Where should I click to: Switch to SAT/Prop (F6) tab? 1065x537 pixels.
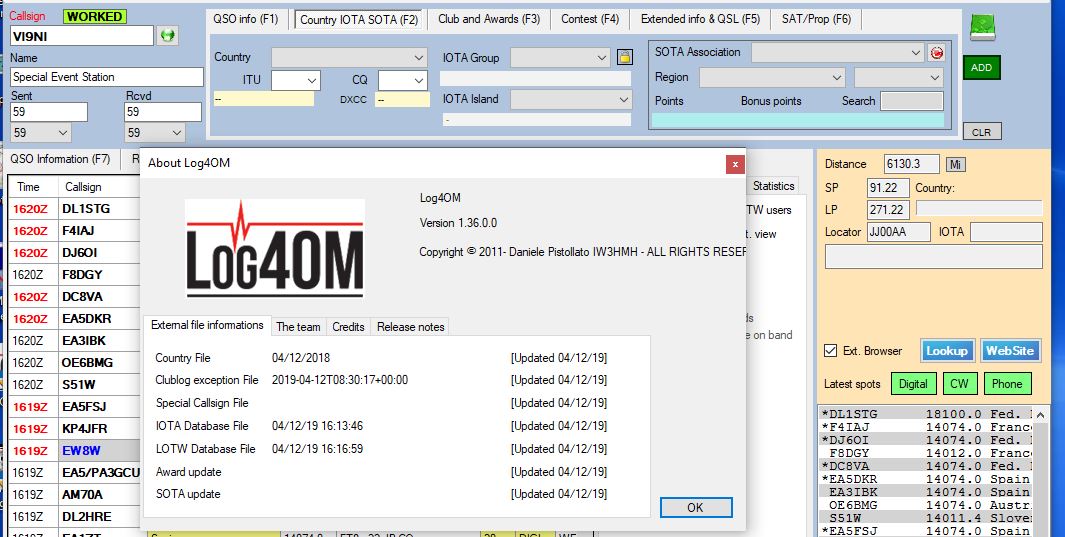click(x=816, y=19)
